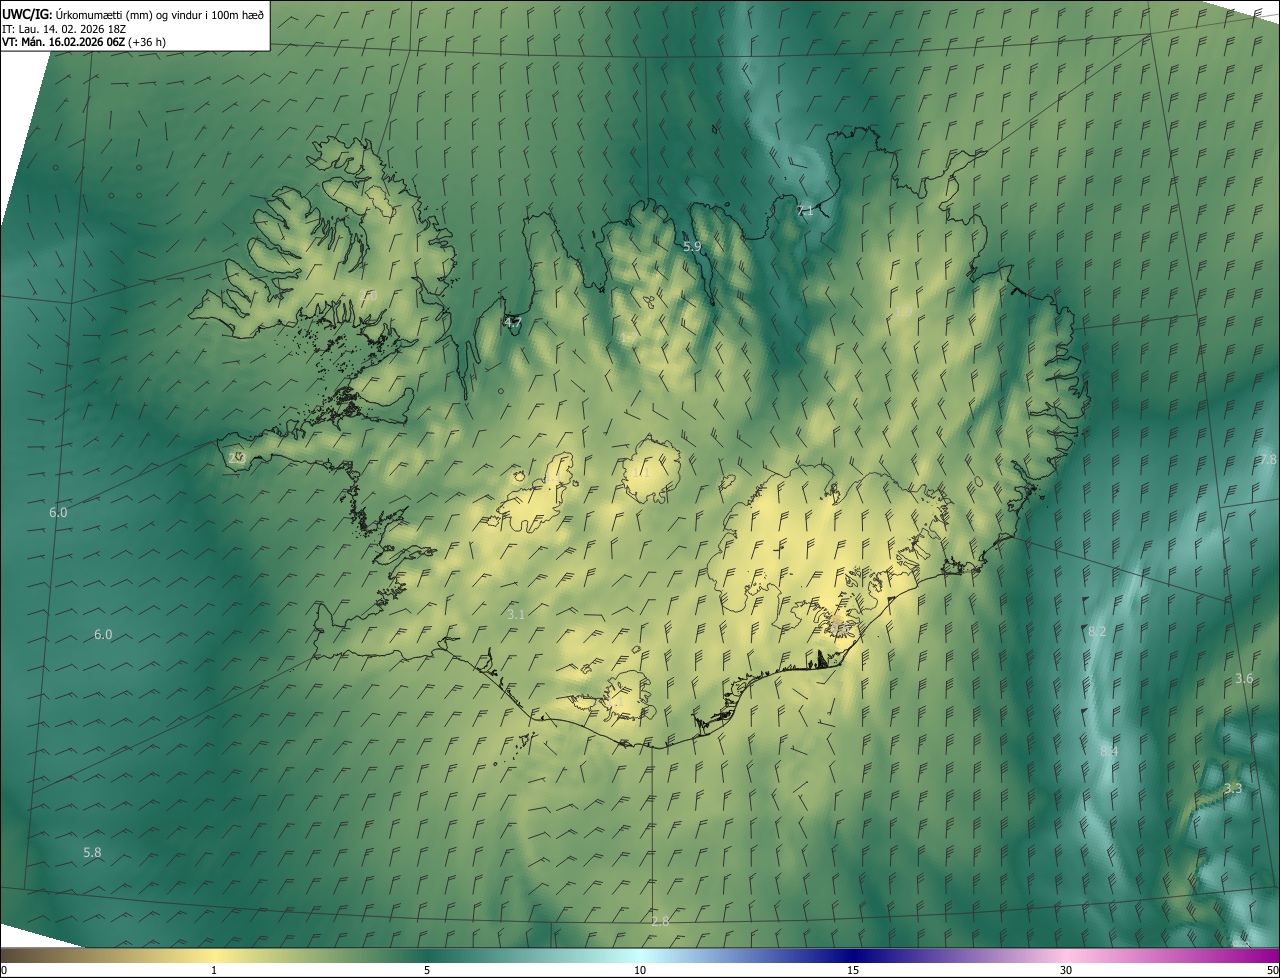1280x978 pixels.
Task: Select the 5 tick on color scale
Action: click(427, 970)
